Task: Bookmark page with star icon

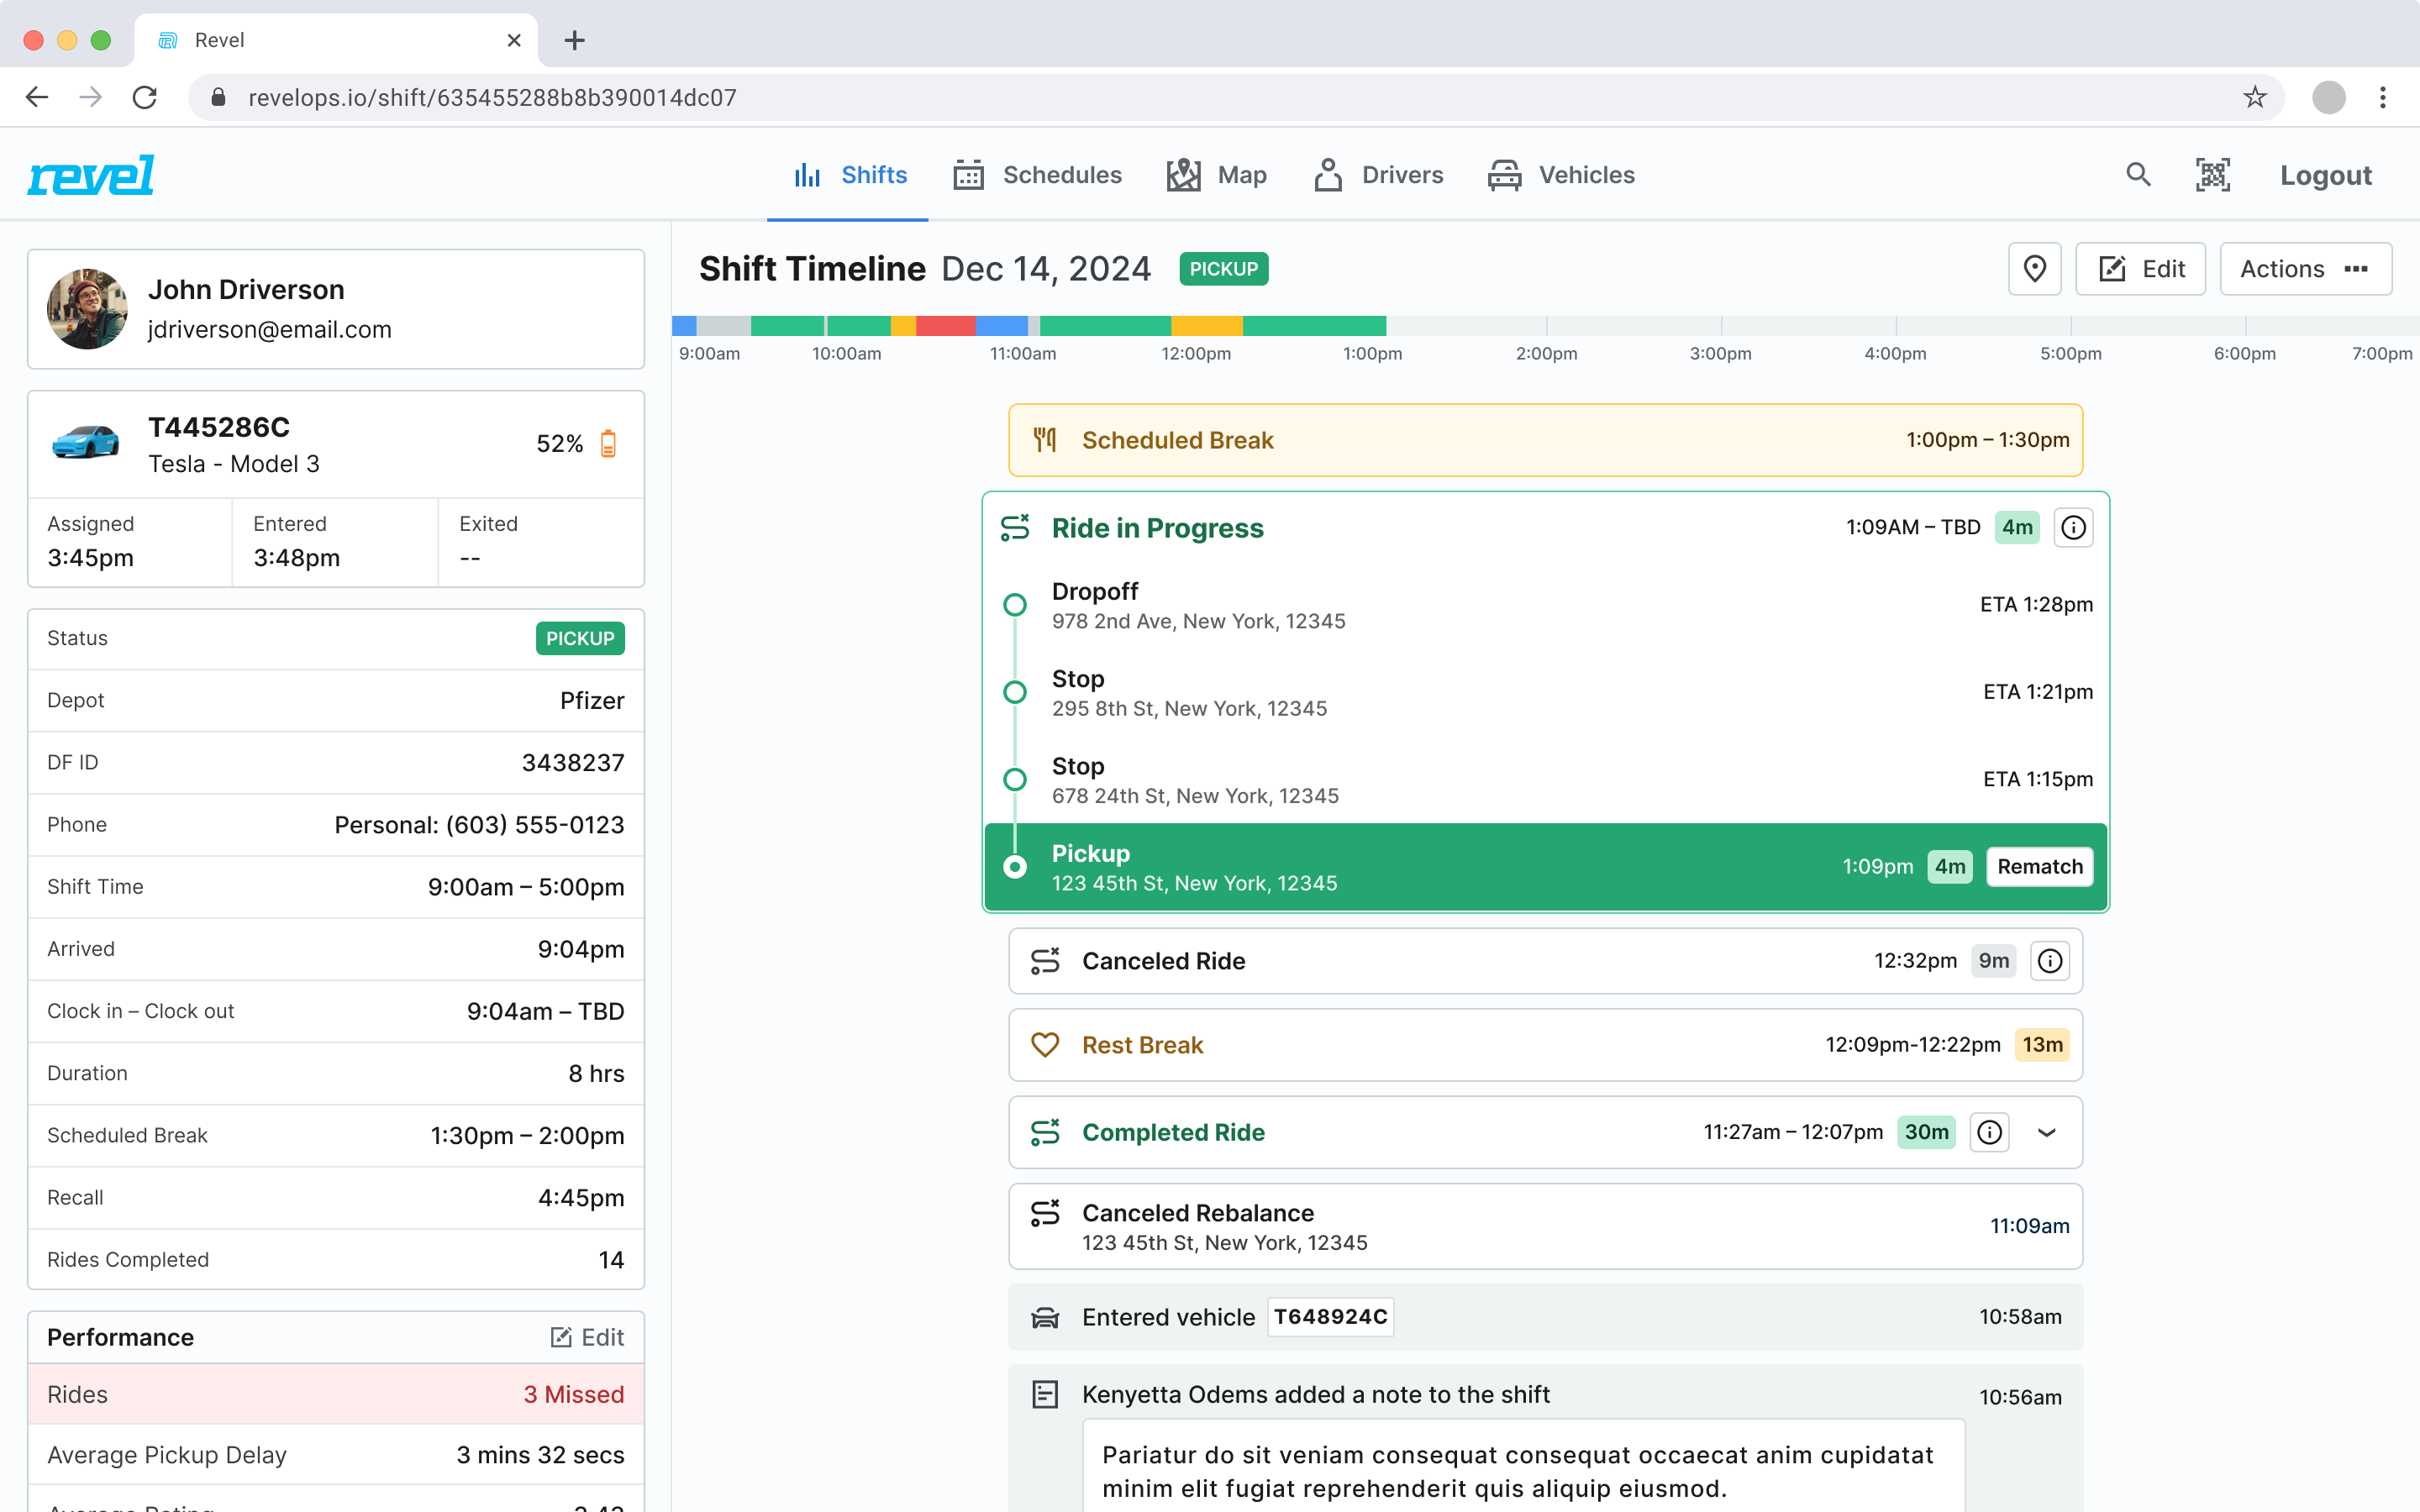Action: pyautogui.click(x=2254, y=97)
